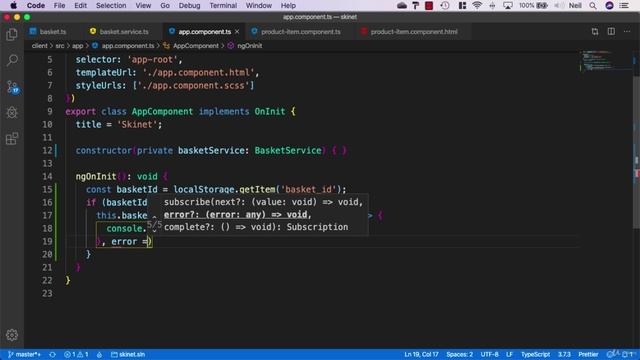This screenshot has width=640, height=360.
Task: Open the File menu
Action: click(59, 6)
